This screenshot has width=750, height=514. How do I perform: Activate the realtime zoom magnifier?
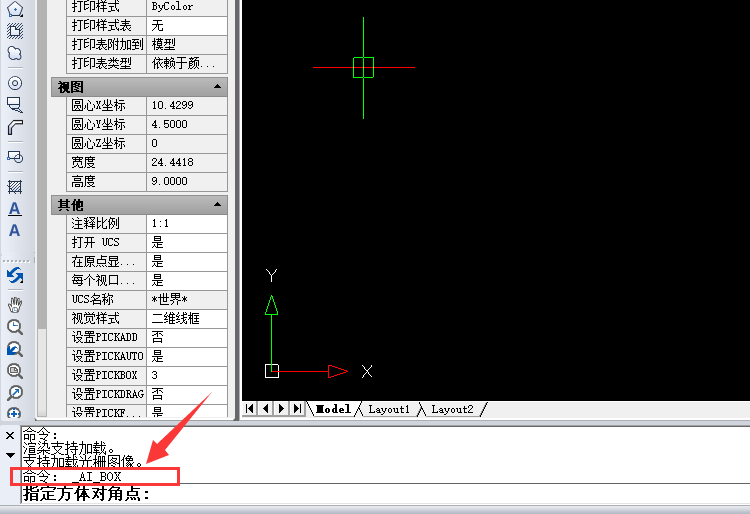[15, 327]
